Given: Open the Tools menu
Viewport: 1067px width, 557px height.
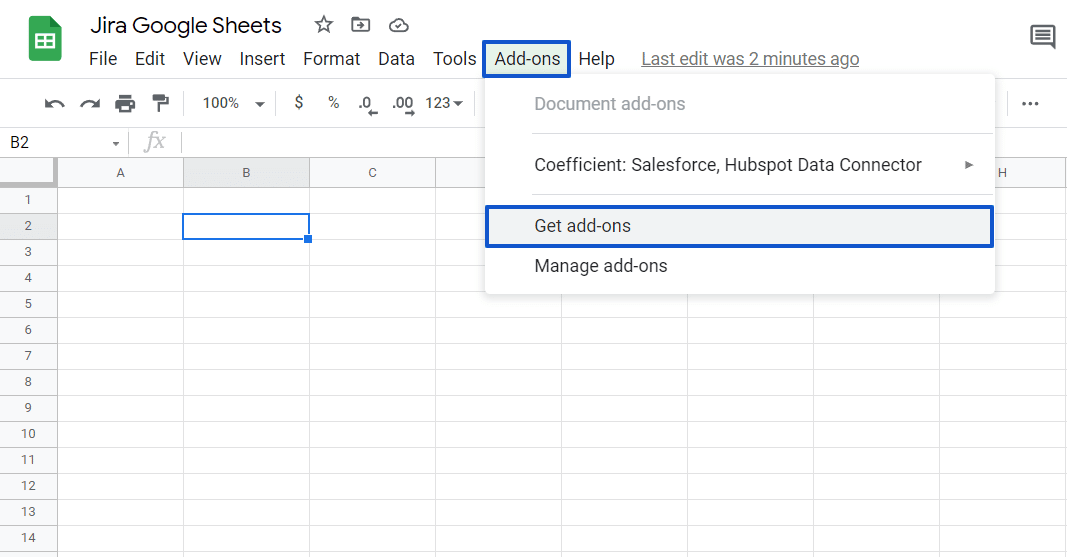Looking at the screenshot, I should (455, 59).
